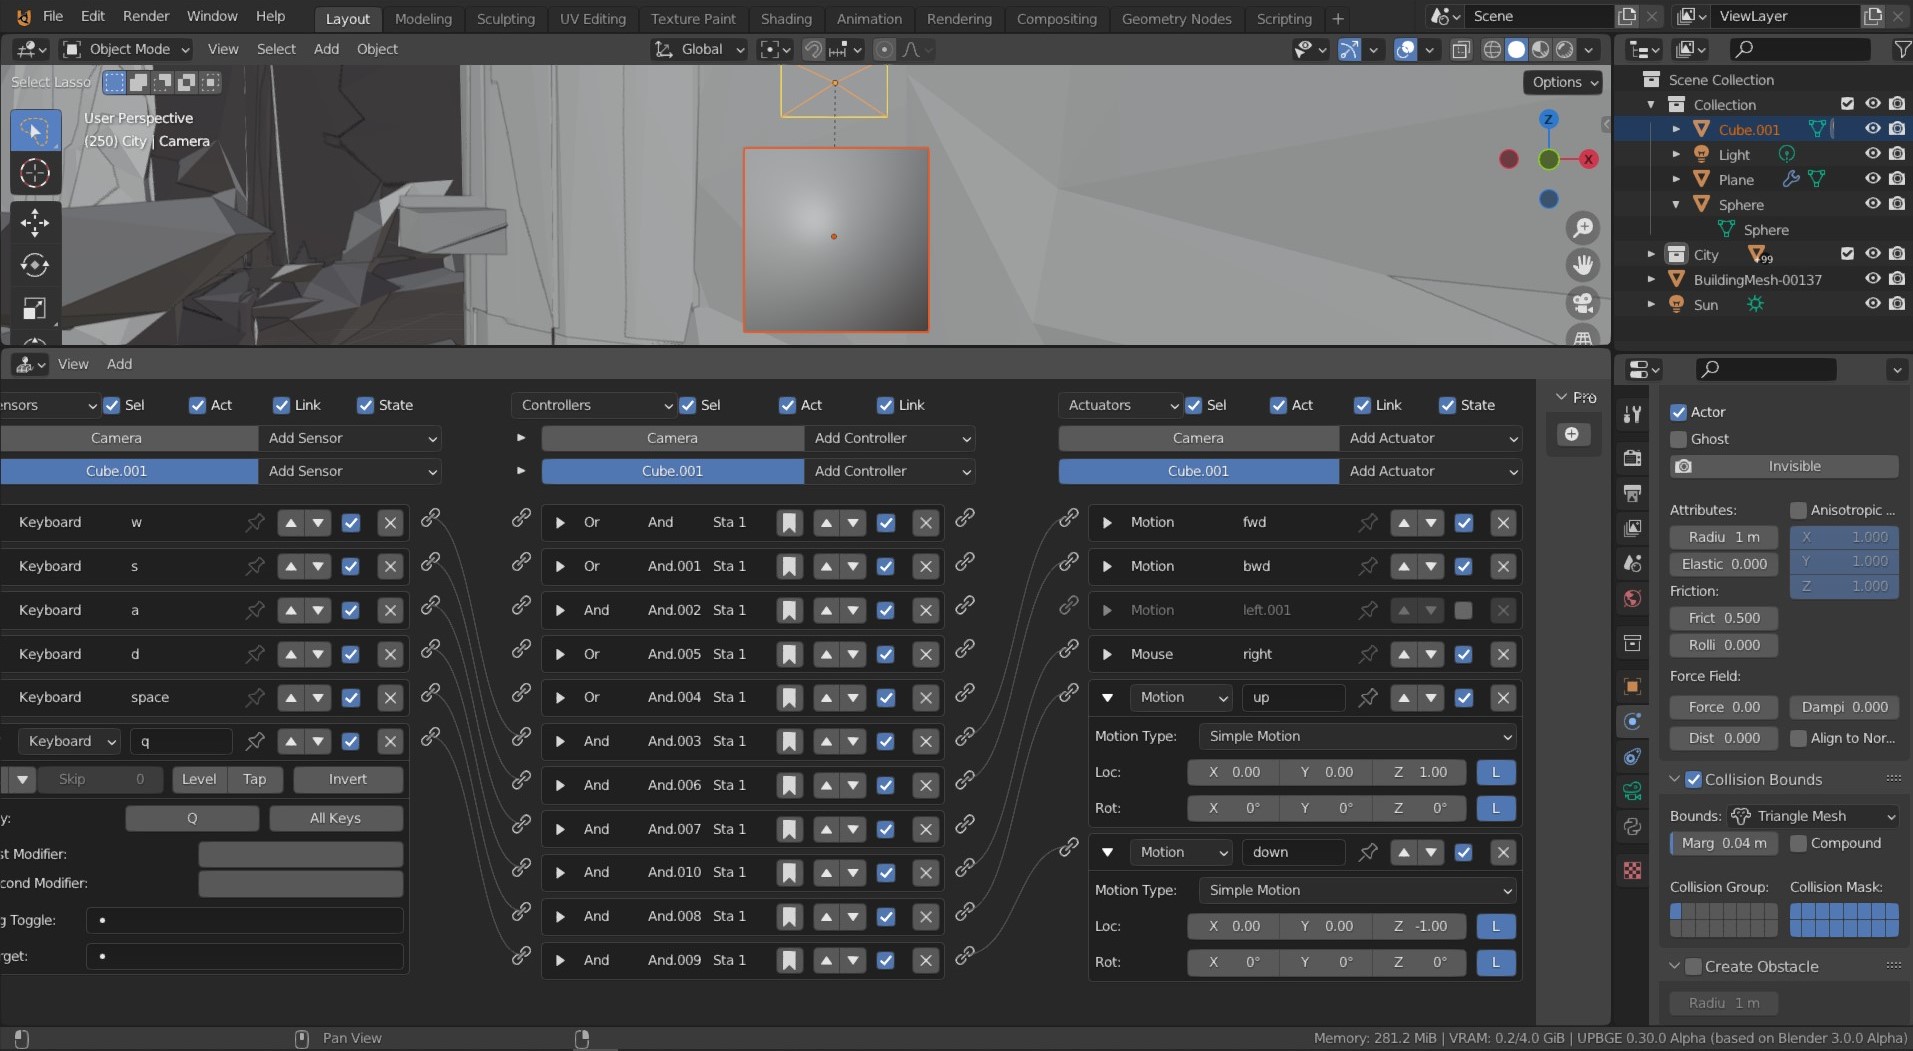
Task: Switch to the Geometry Nodes workspace tab
Action: coord(1176,18)
